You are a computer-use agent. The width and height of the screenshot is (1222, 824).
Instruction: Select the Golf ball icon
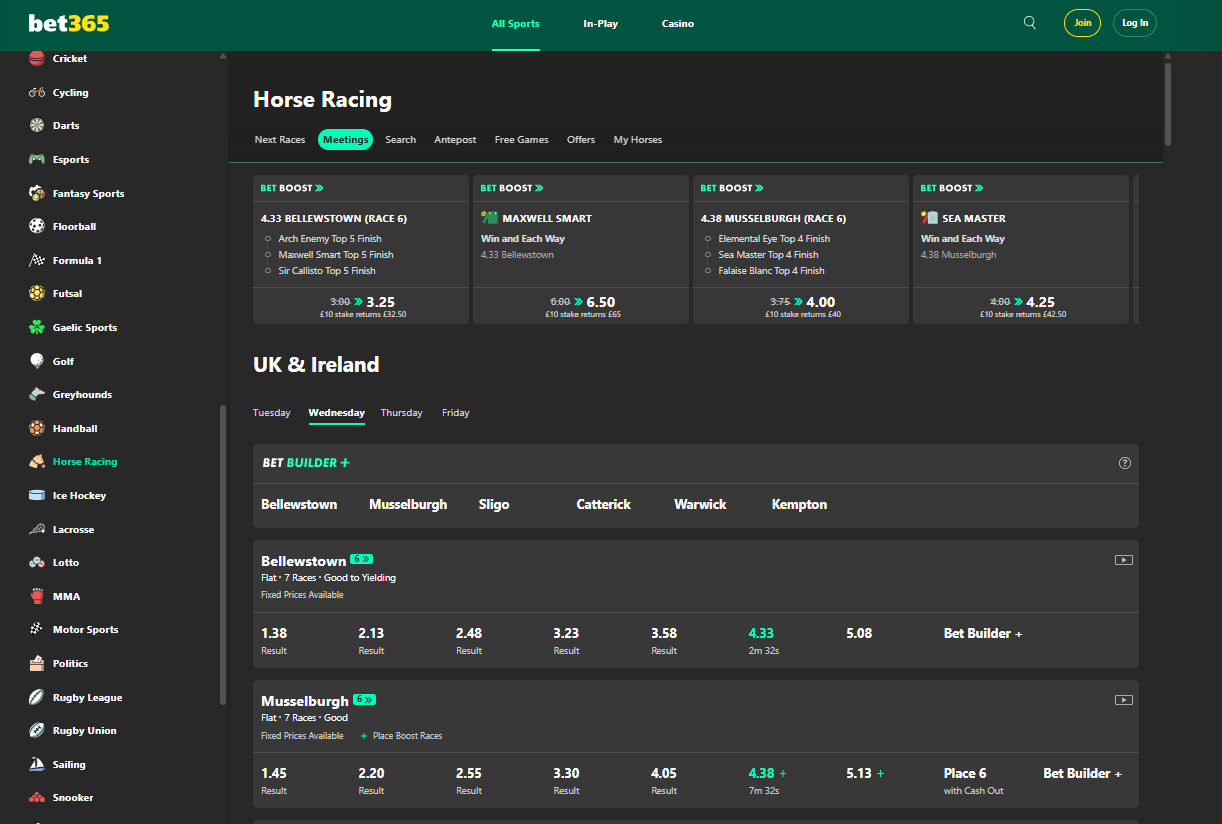37,361
